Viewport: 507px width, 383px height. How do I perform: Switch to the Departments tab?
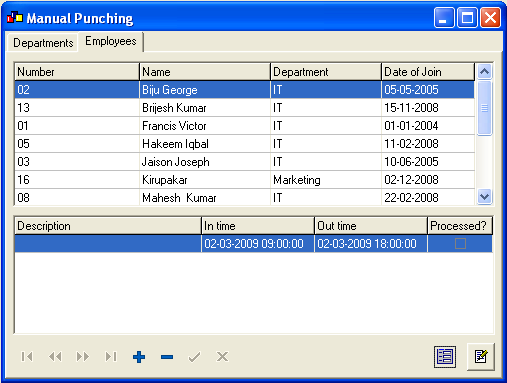click(x=43, y=43)
